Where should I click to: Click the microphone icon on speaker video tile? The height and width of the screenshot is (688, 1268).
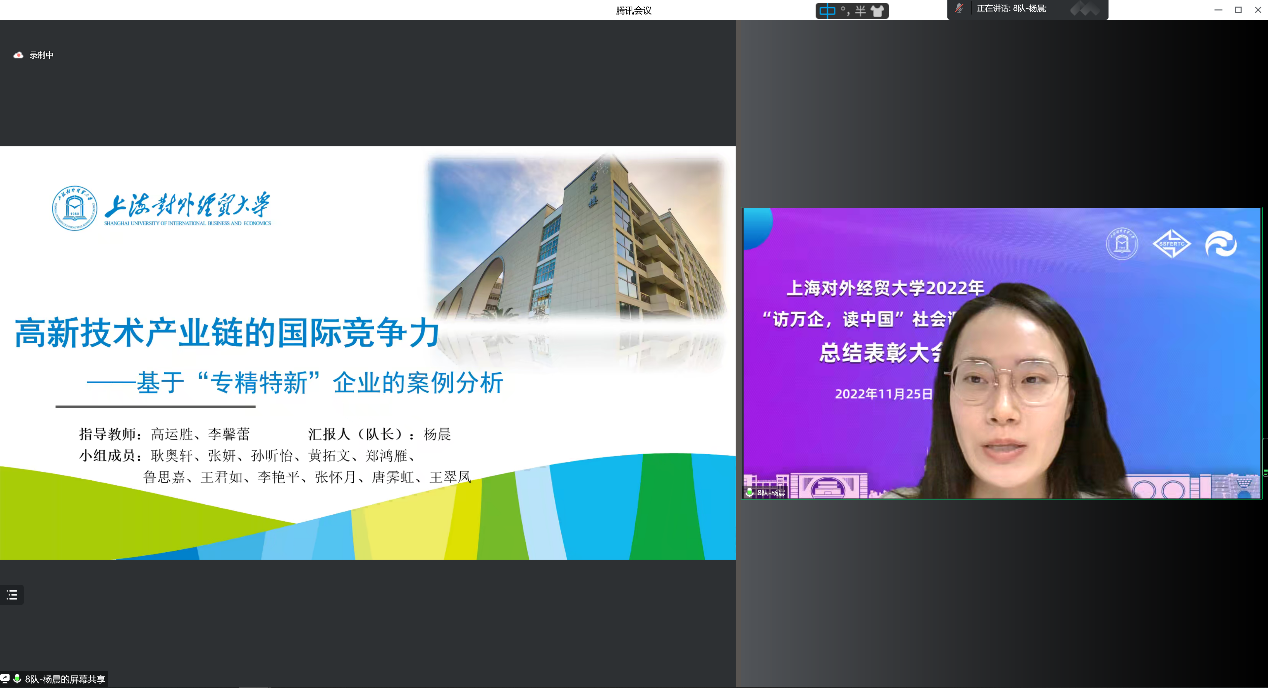coord(749,492)
